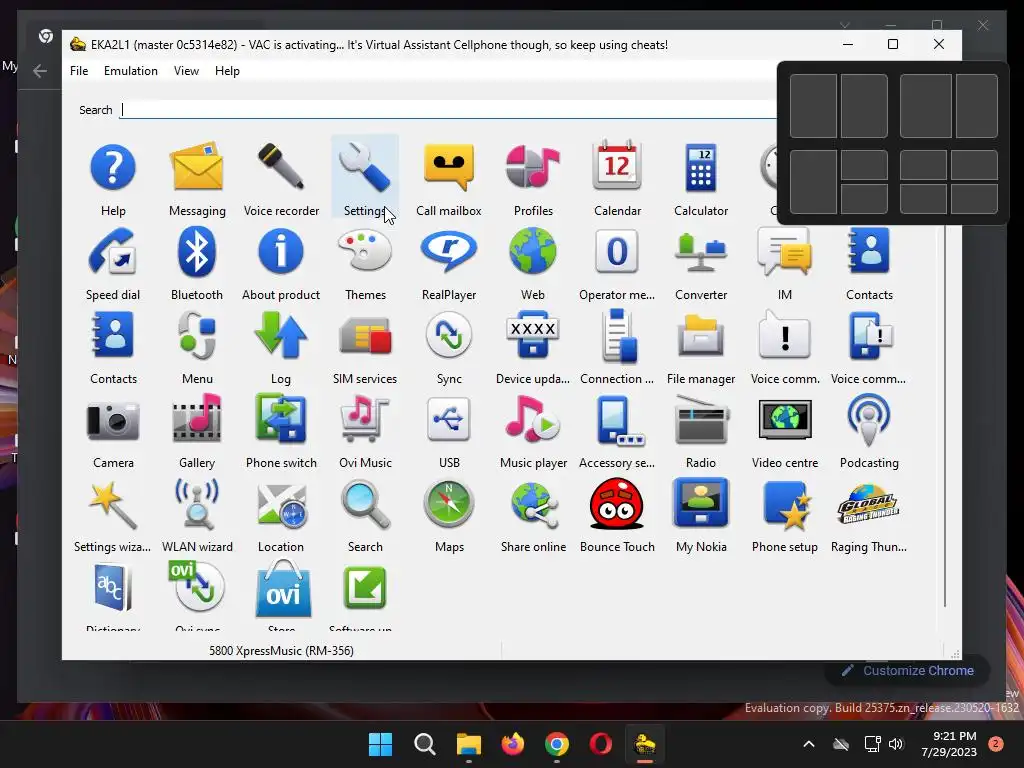Launch the Ovi Music app
1024x768 pixels.
(x=364, y=420)
